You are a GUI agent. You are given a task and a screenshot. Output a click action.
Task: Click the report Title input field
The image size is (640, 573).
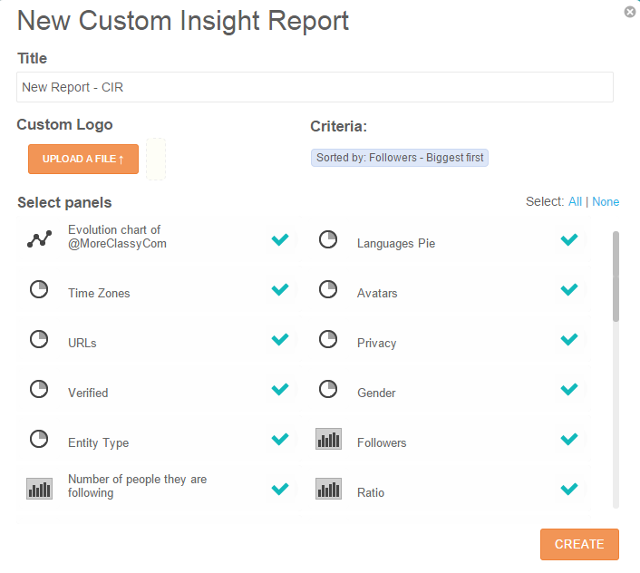tap(315, 87)
